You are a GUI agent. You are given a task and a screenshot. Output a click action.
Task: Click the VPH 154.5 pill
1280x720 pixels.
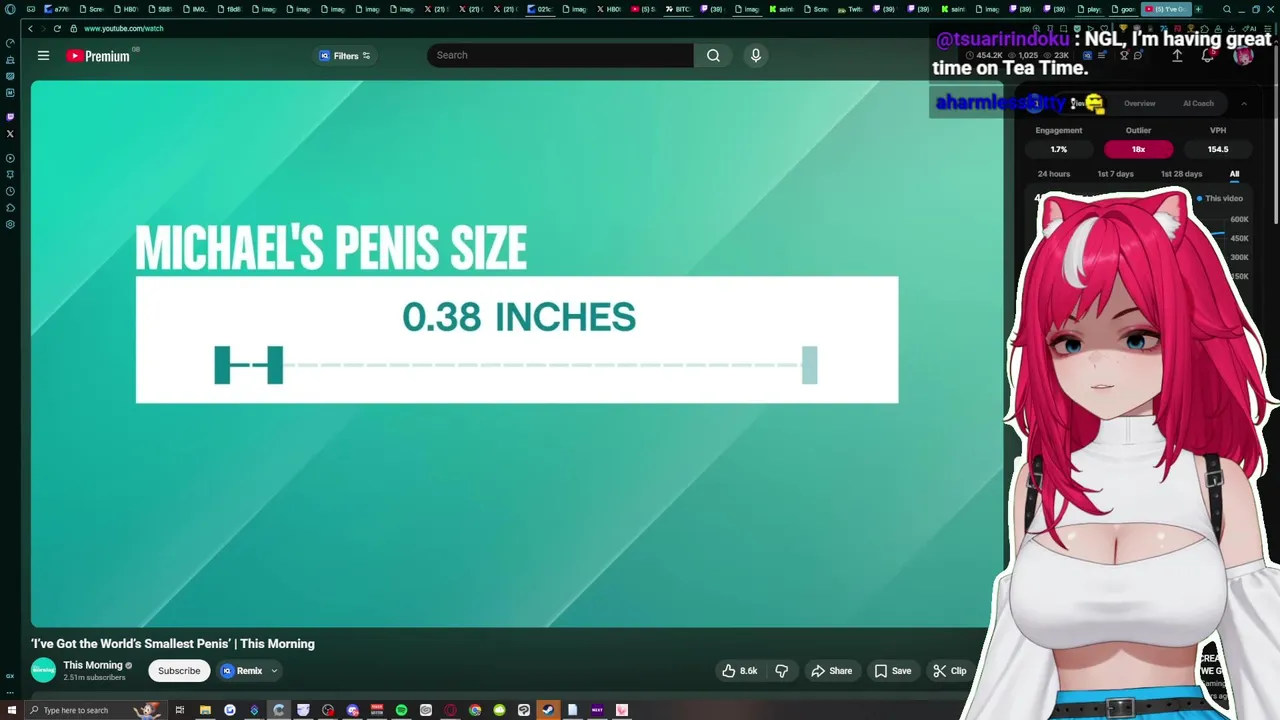pos(1218,149)
